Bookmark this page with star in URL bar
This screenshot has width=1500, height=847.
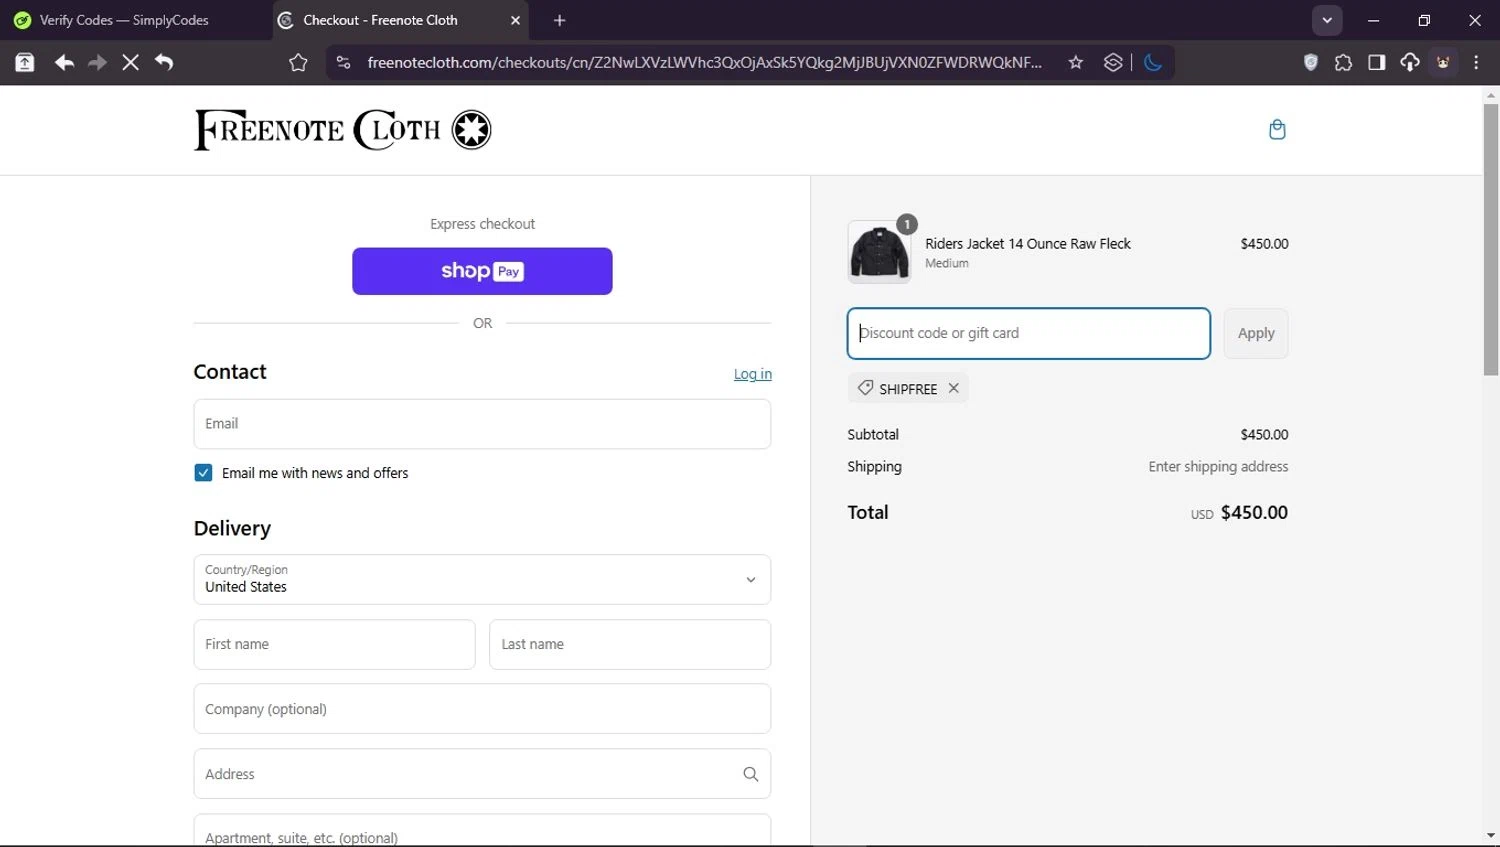[x=1076, y=62]
